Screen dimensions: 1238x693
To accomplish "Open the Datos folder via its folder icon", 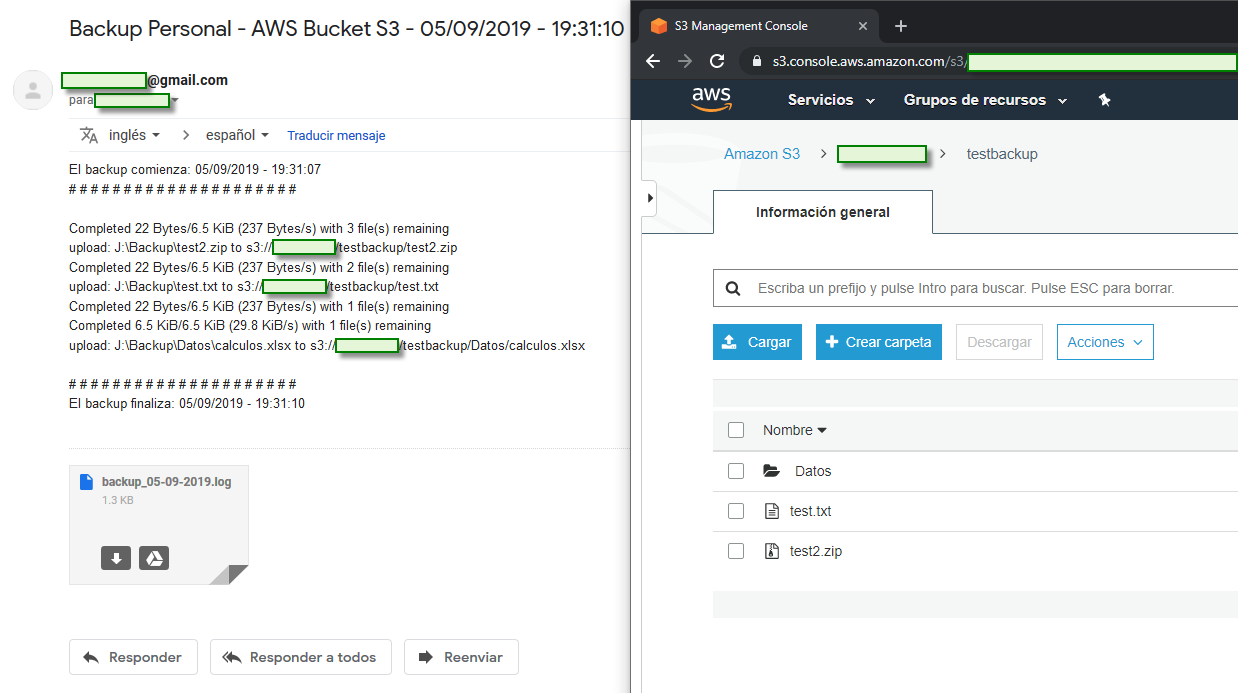I will point(772,470).
